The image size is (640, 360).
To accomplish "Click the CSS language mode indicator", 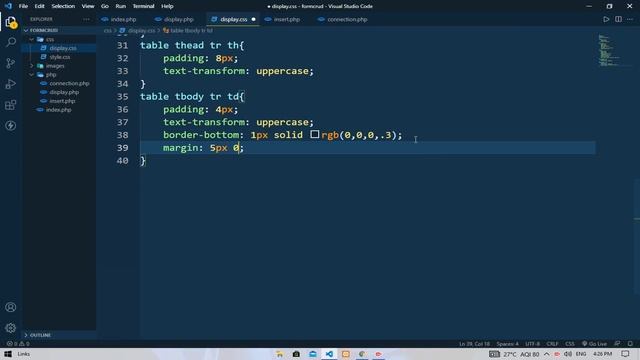I will (x=570, y=344).
